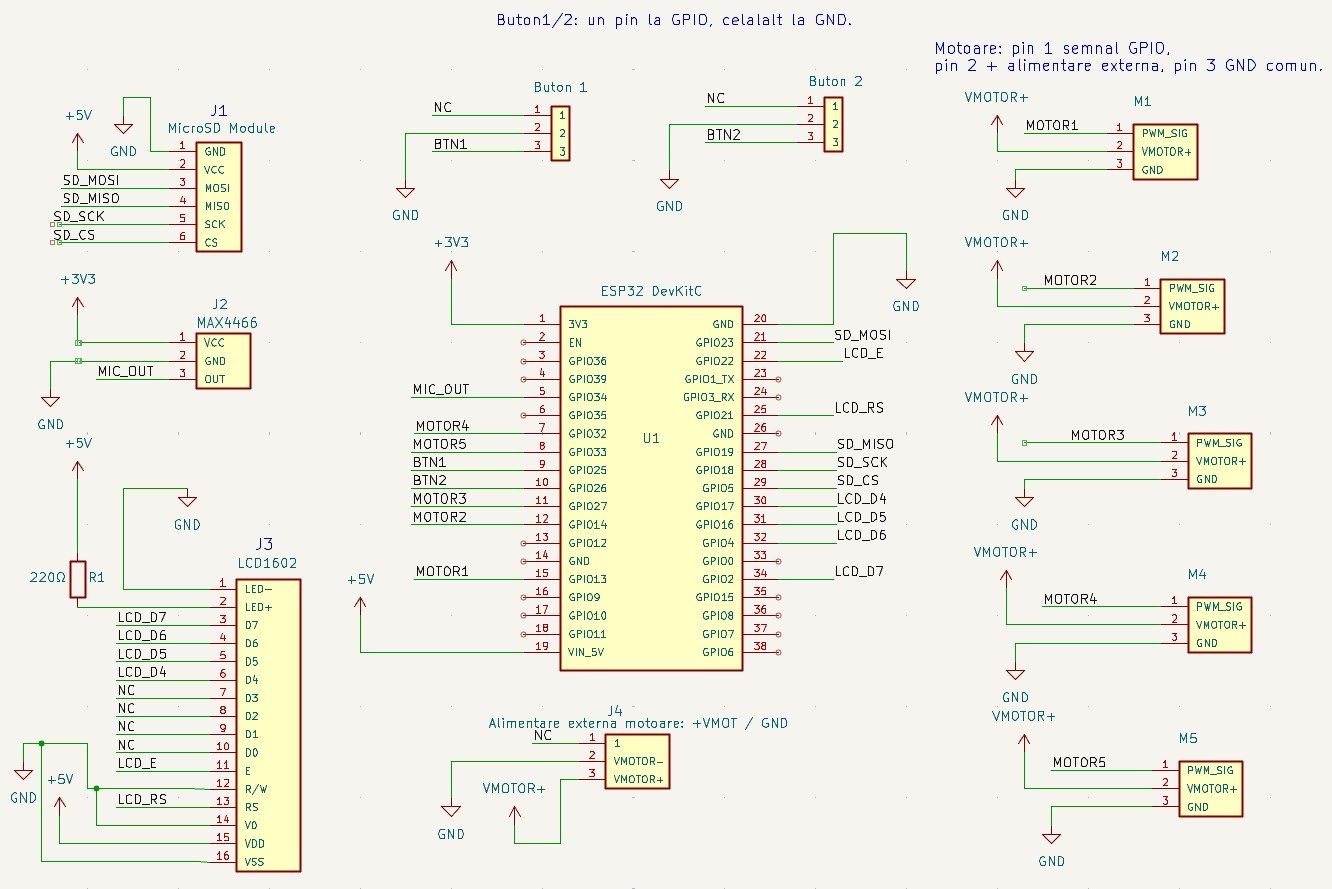Select the BTN2 label at Buton 2 connector
This screenshot has width=1332, height=889.
(724, 135)
